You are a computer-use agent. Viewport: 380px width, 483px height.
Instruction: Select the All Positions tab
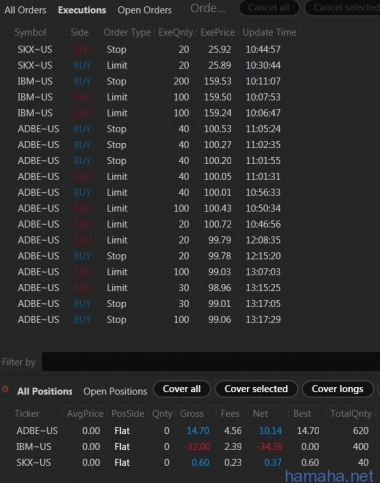coord(45,391)
